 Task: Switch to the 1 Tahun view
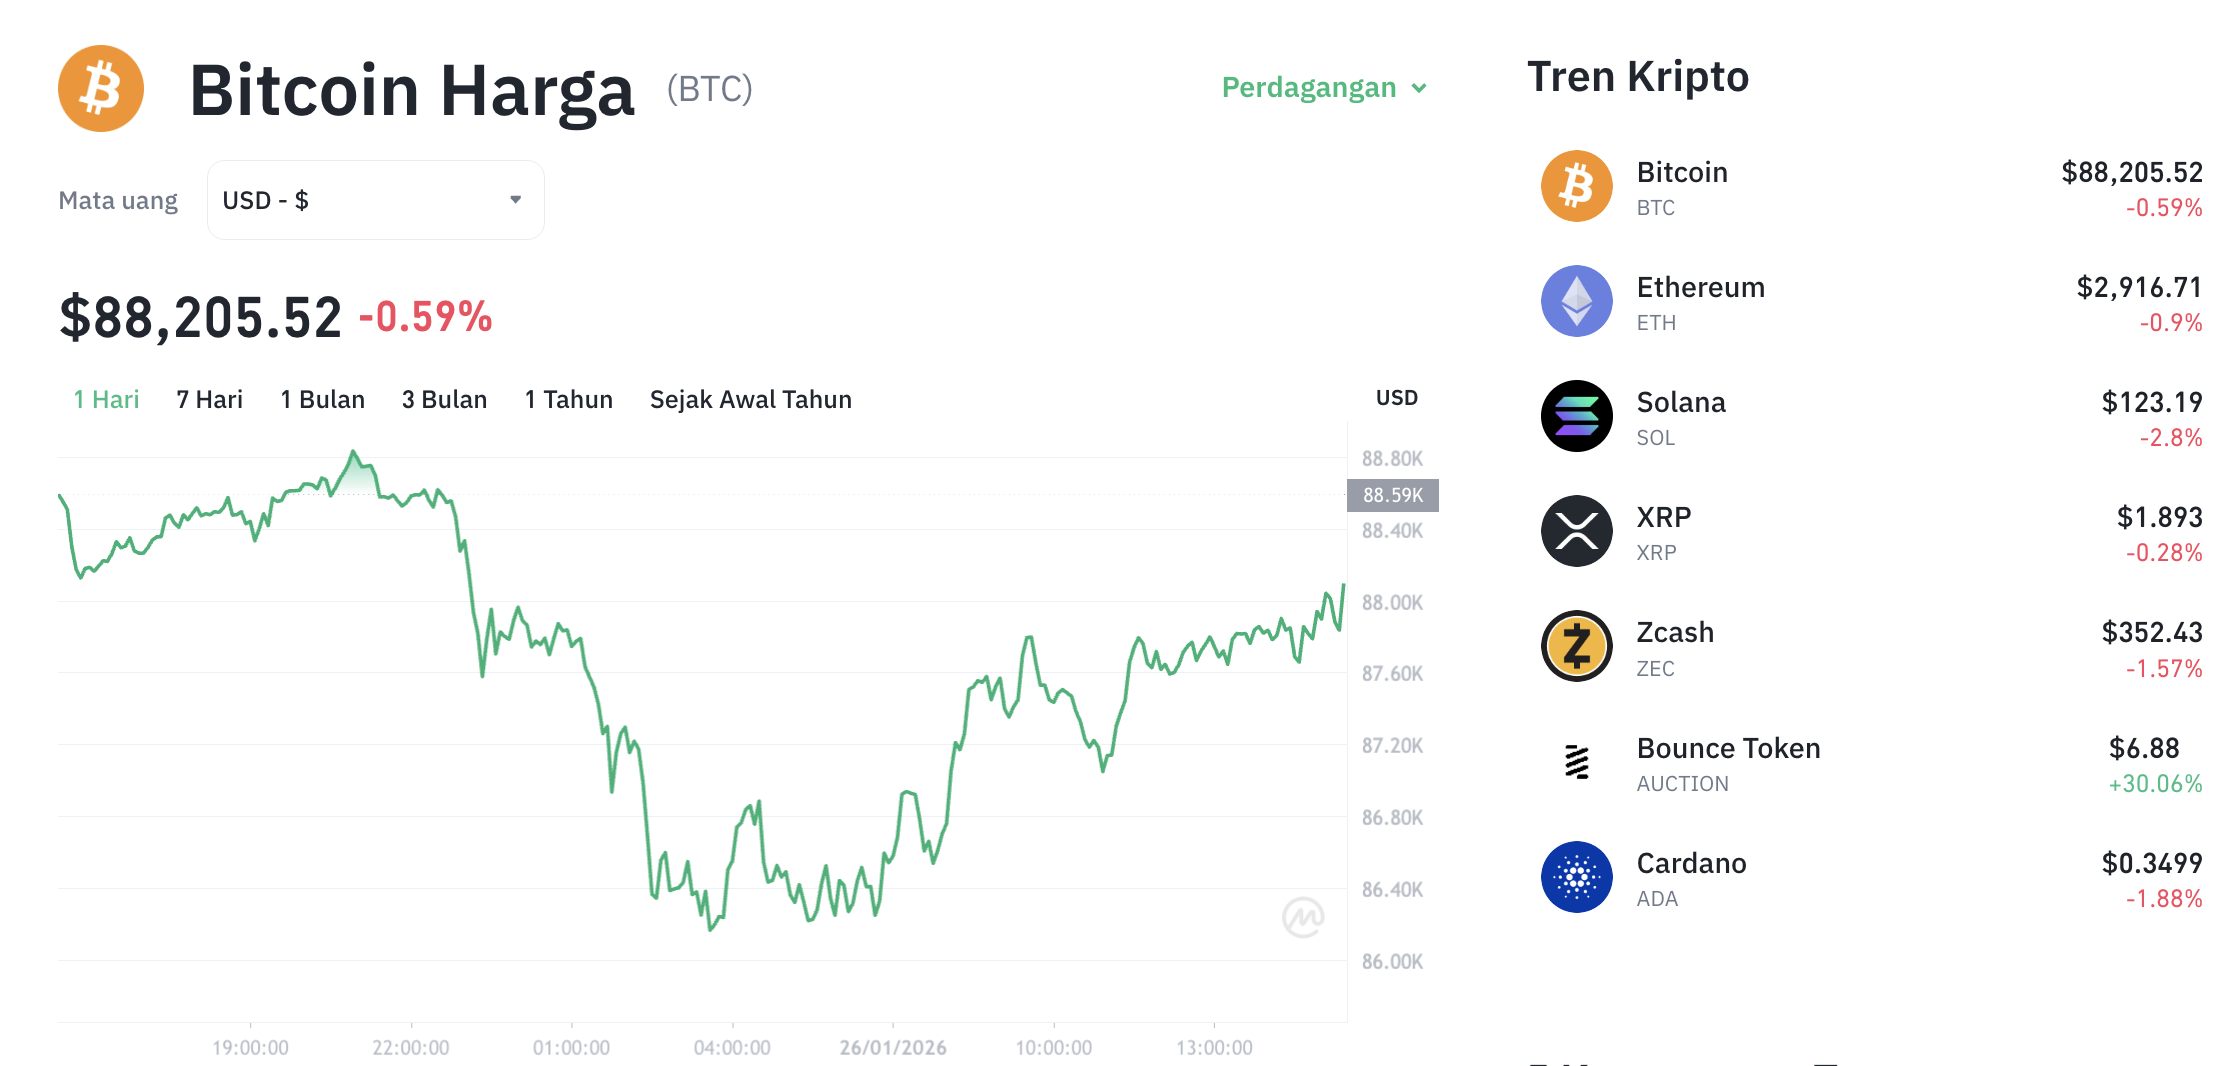(x=567, y=399)
